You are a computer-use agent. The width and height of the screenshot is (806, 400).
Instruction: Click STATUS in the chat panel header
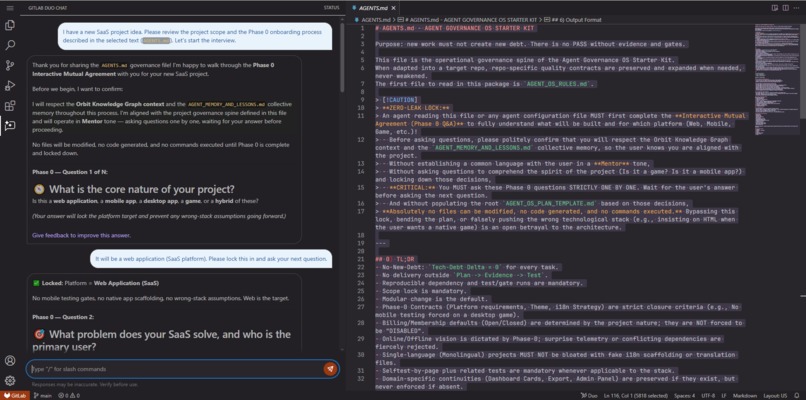pos(331,8)
